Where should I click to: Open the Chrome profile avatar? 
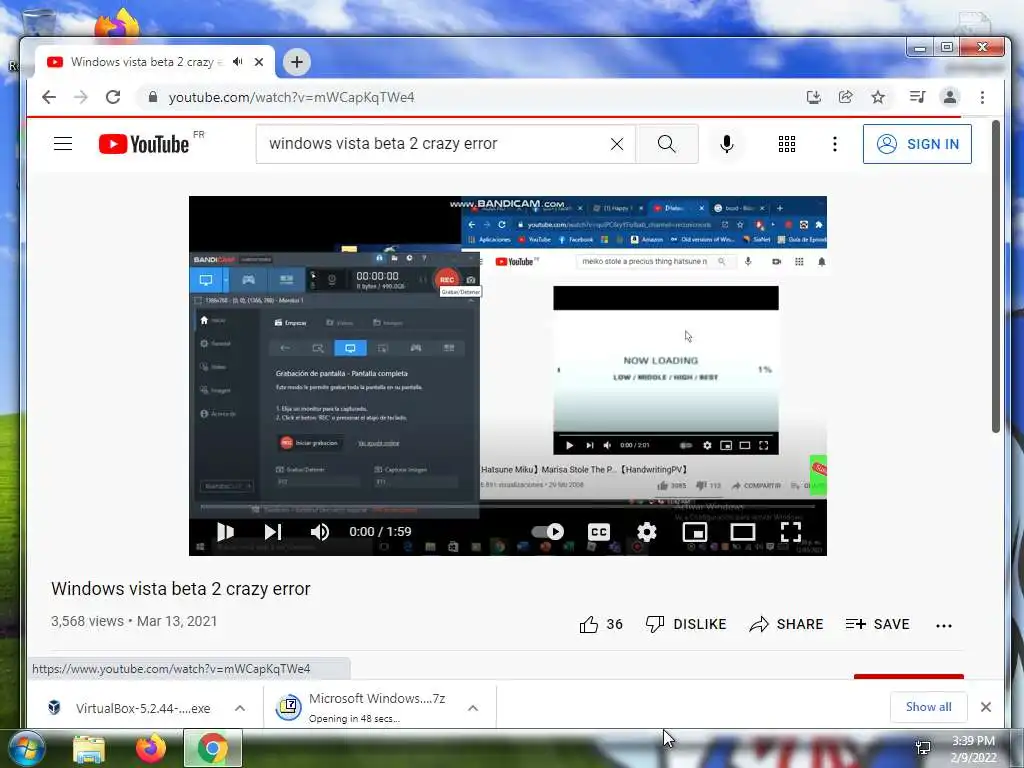(x=950, y=97)
